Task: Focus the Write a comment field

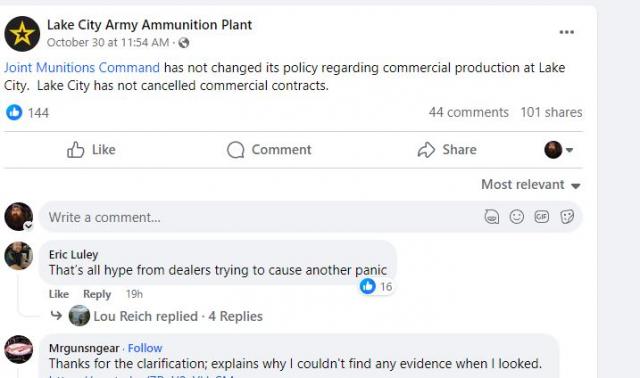Action: click(x=311, y=217)
